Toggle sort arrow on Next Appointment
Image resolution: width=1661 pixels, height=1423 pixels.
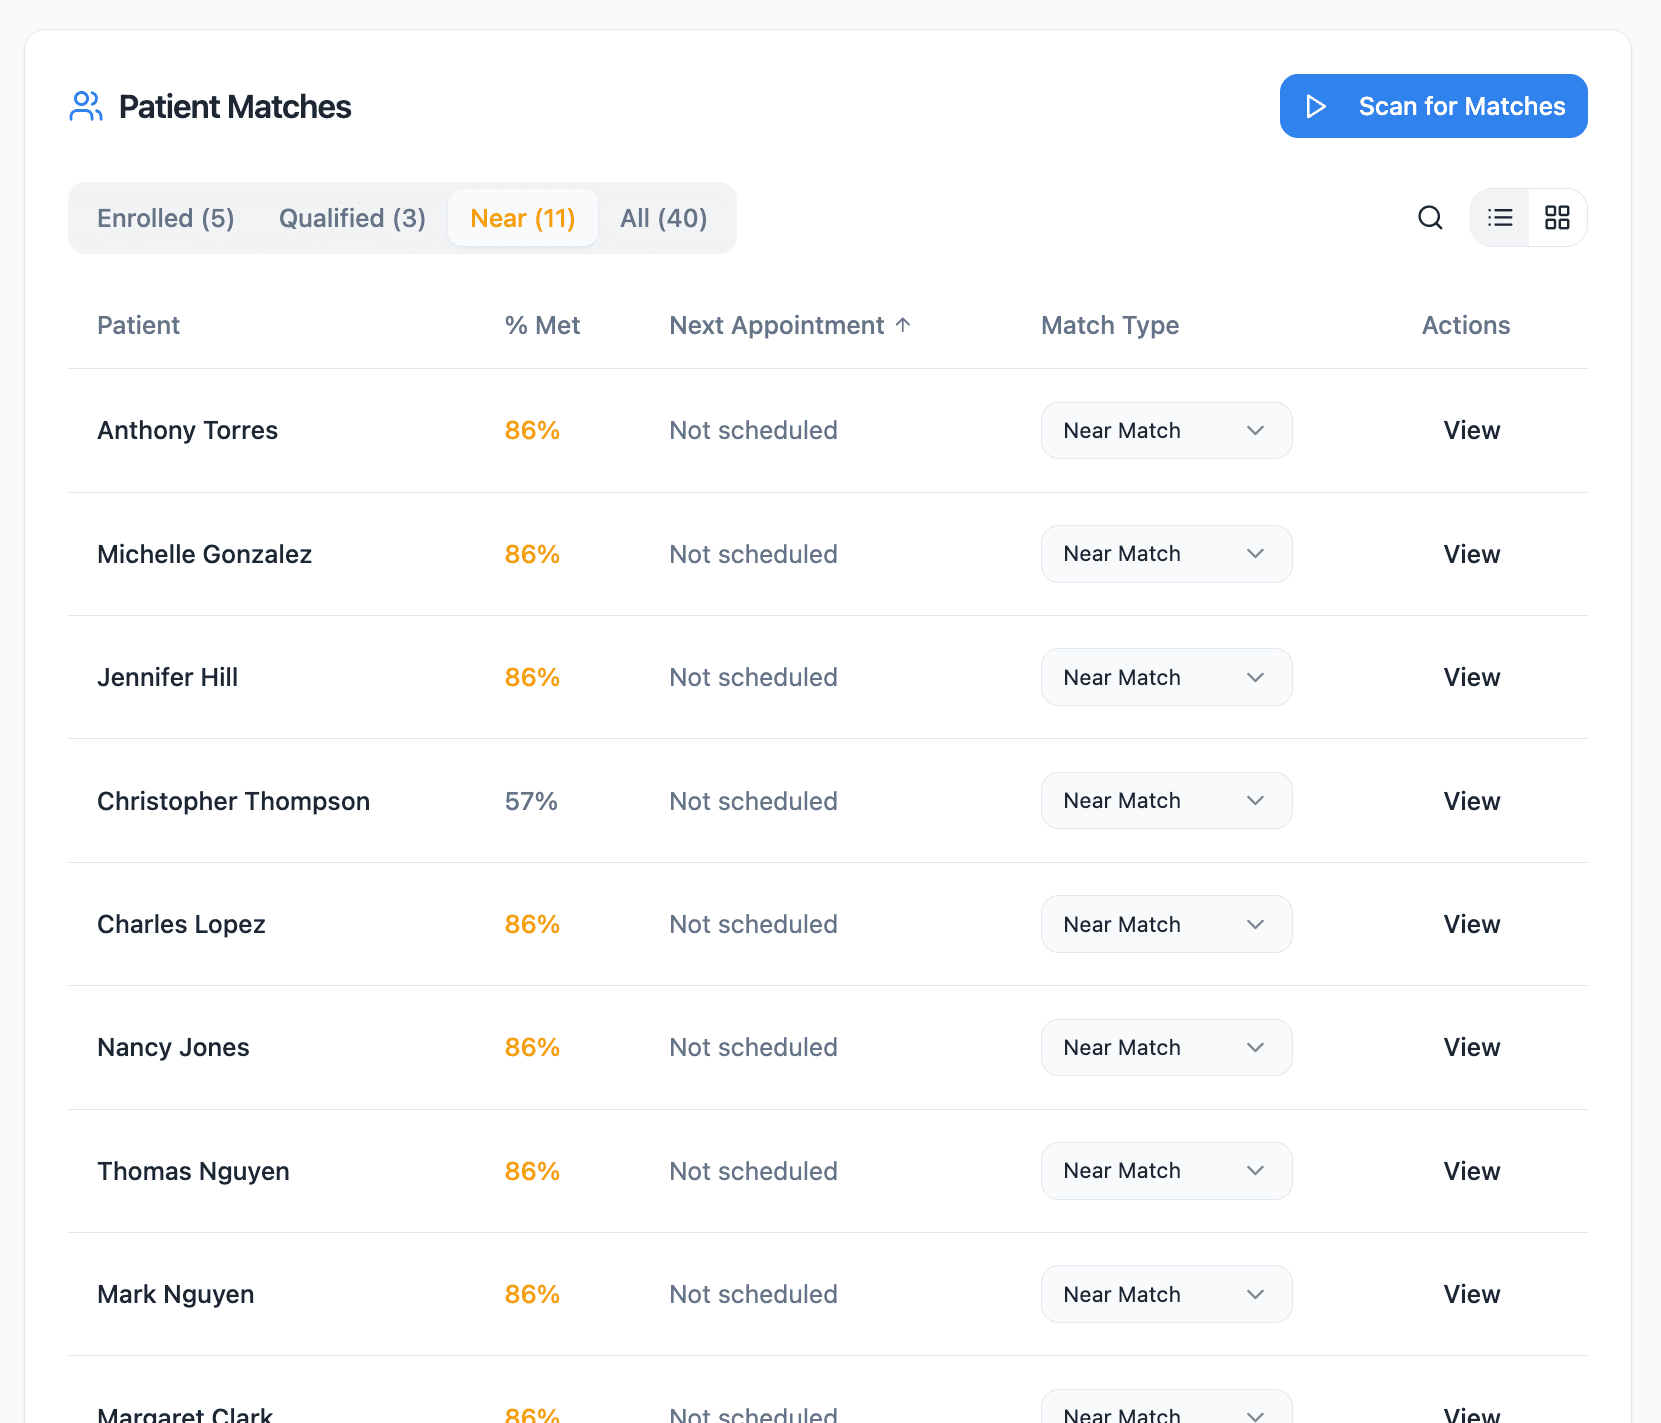coord(903,325)
